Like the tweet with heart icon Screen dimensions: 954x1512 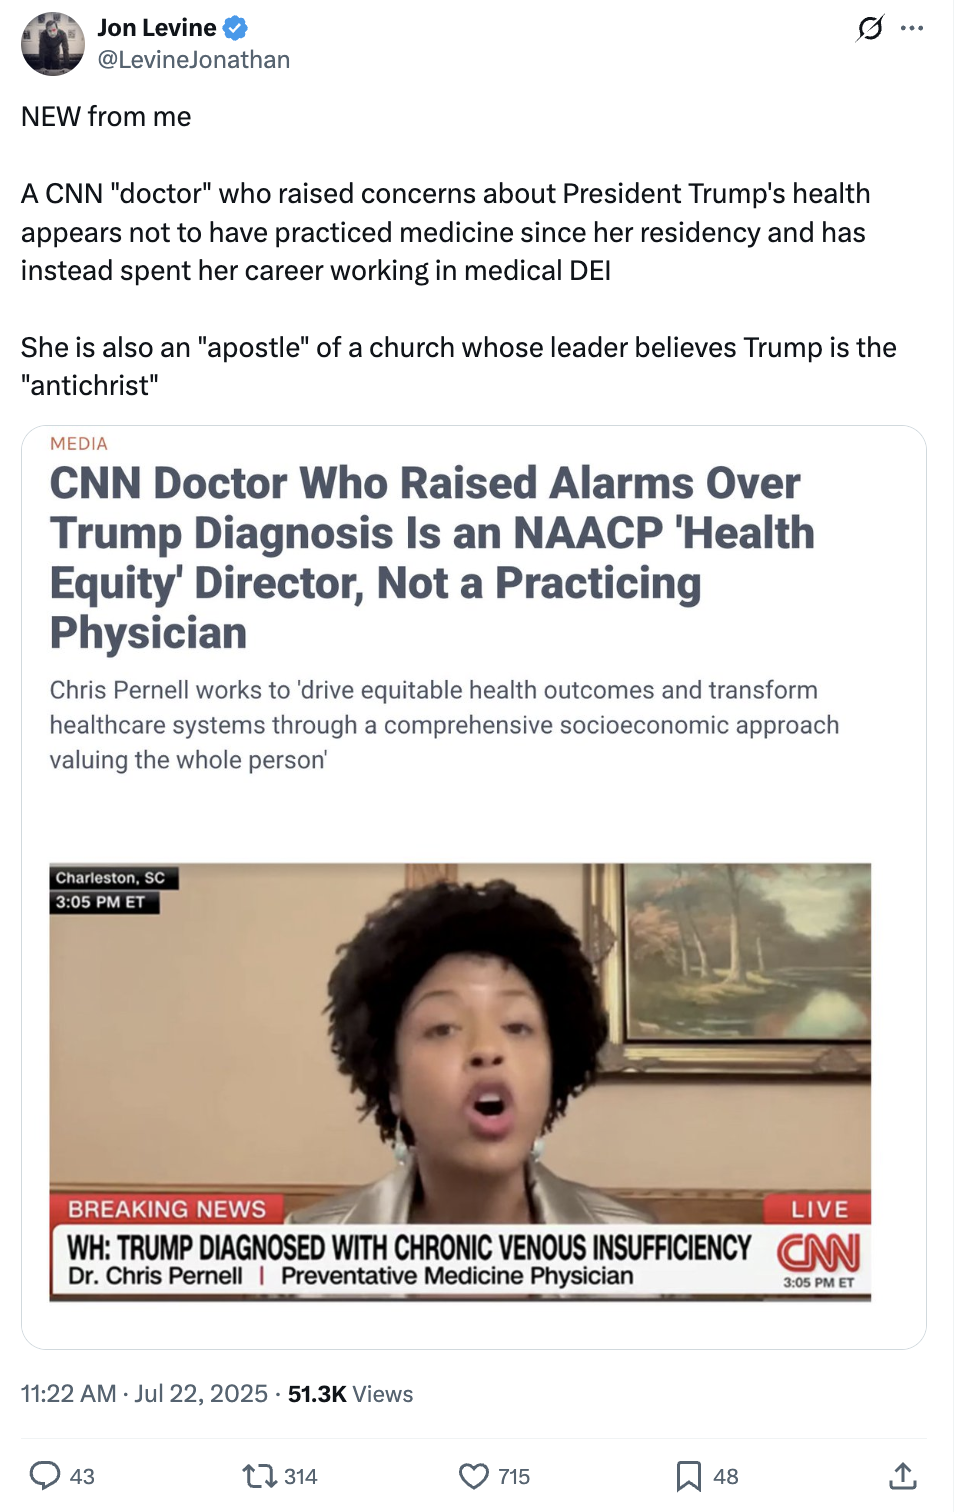tap(474, 1475)
